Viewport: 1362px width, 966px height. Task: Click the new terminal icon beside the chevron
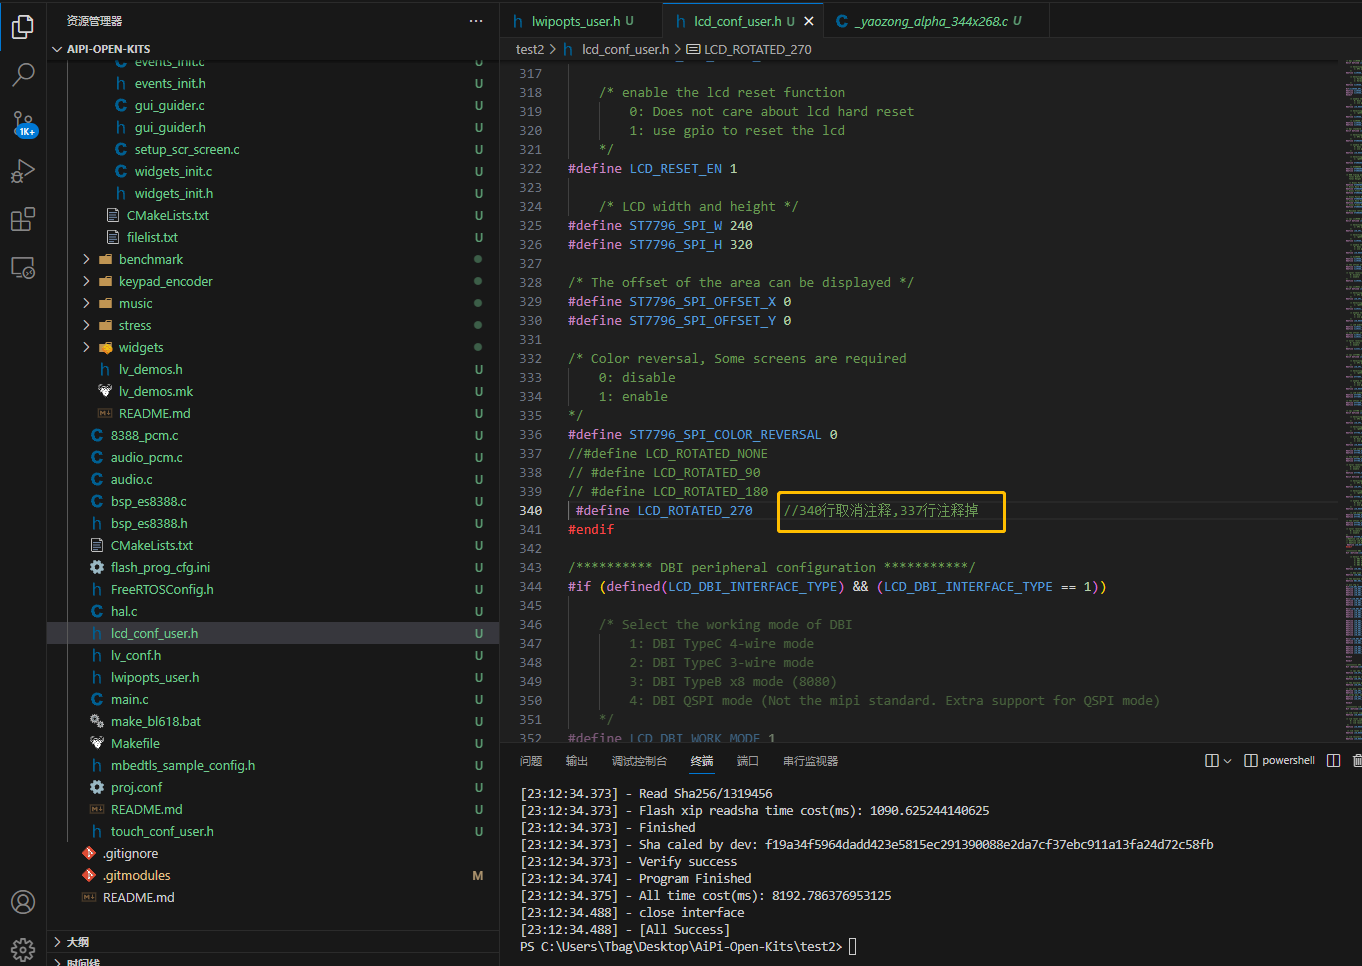(1212, 761)
